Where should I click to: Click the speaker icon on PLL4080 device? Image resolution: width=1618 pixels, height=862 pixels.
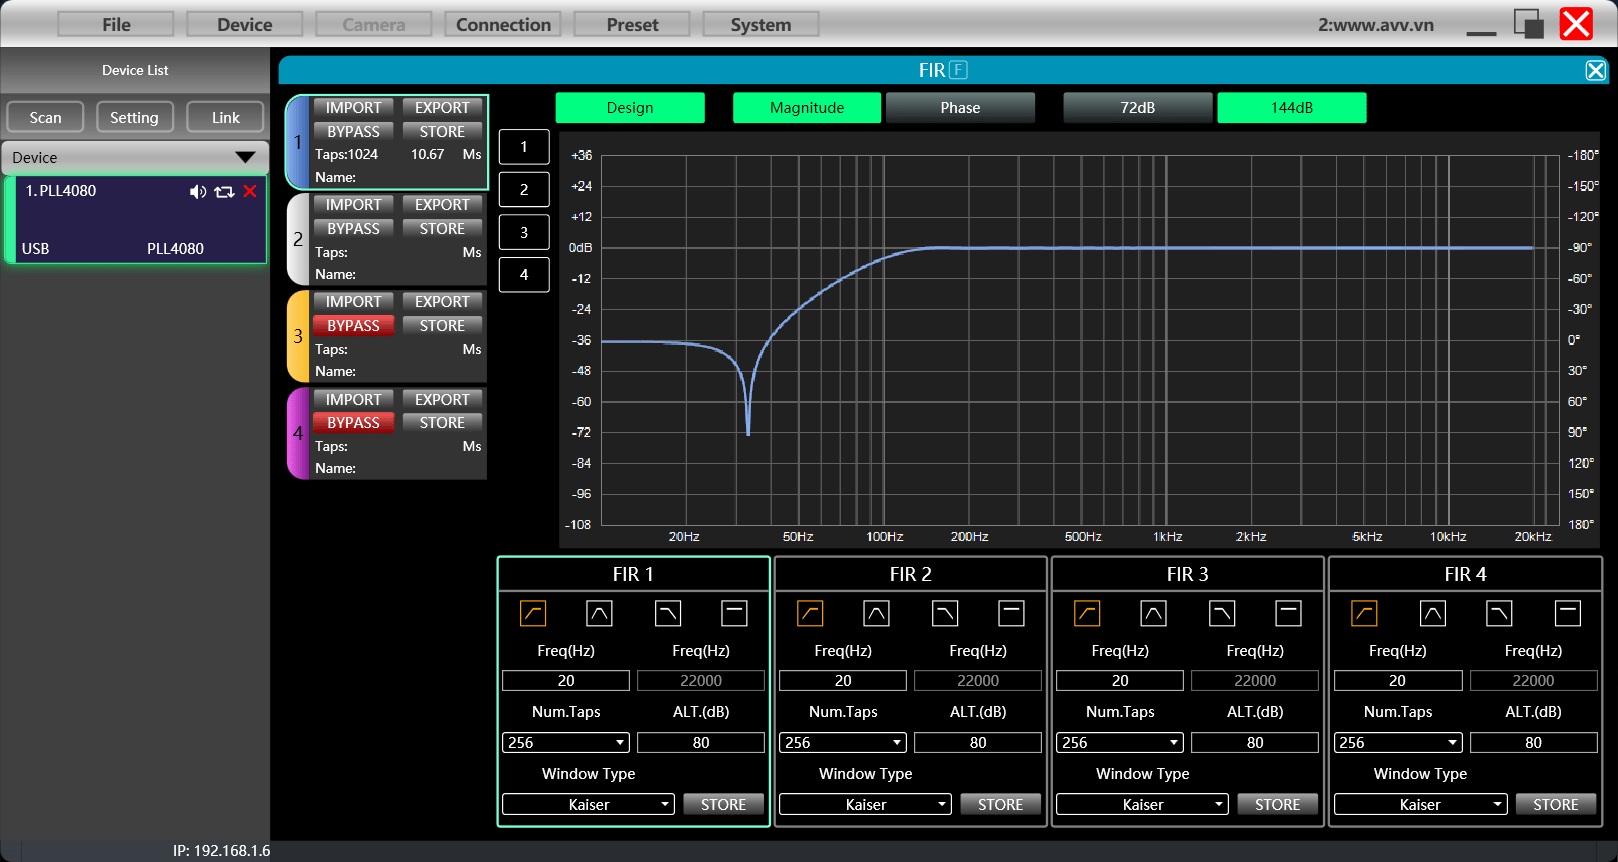click(198, 192)
